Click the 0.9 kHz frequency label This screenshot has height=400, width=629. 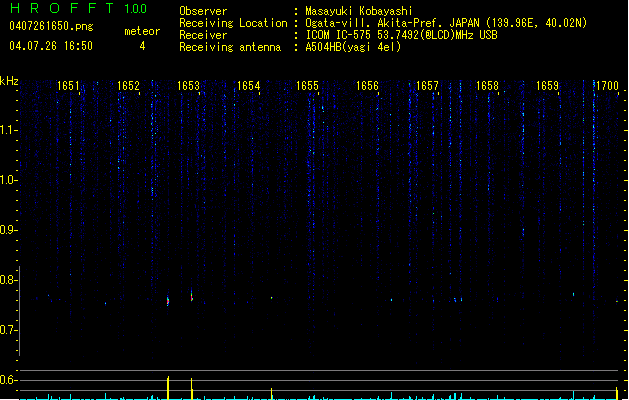coord(8,230)
